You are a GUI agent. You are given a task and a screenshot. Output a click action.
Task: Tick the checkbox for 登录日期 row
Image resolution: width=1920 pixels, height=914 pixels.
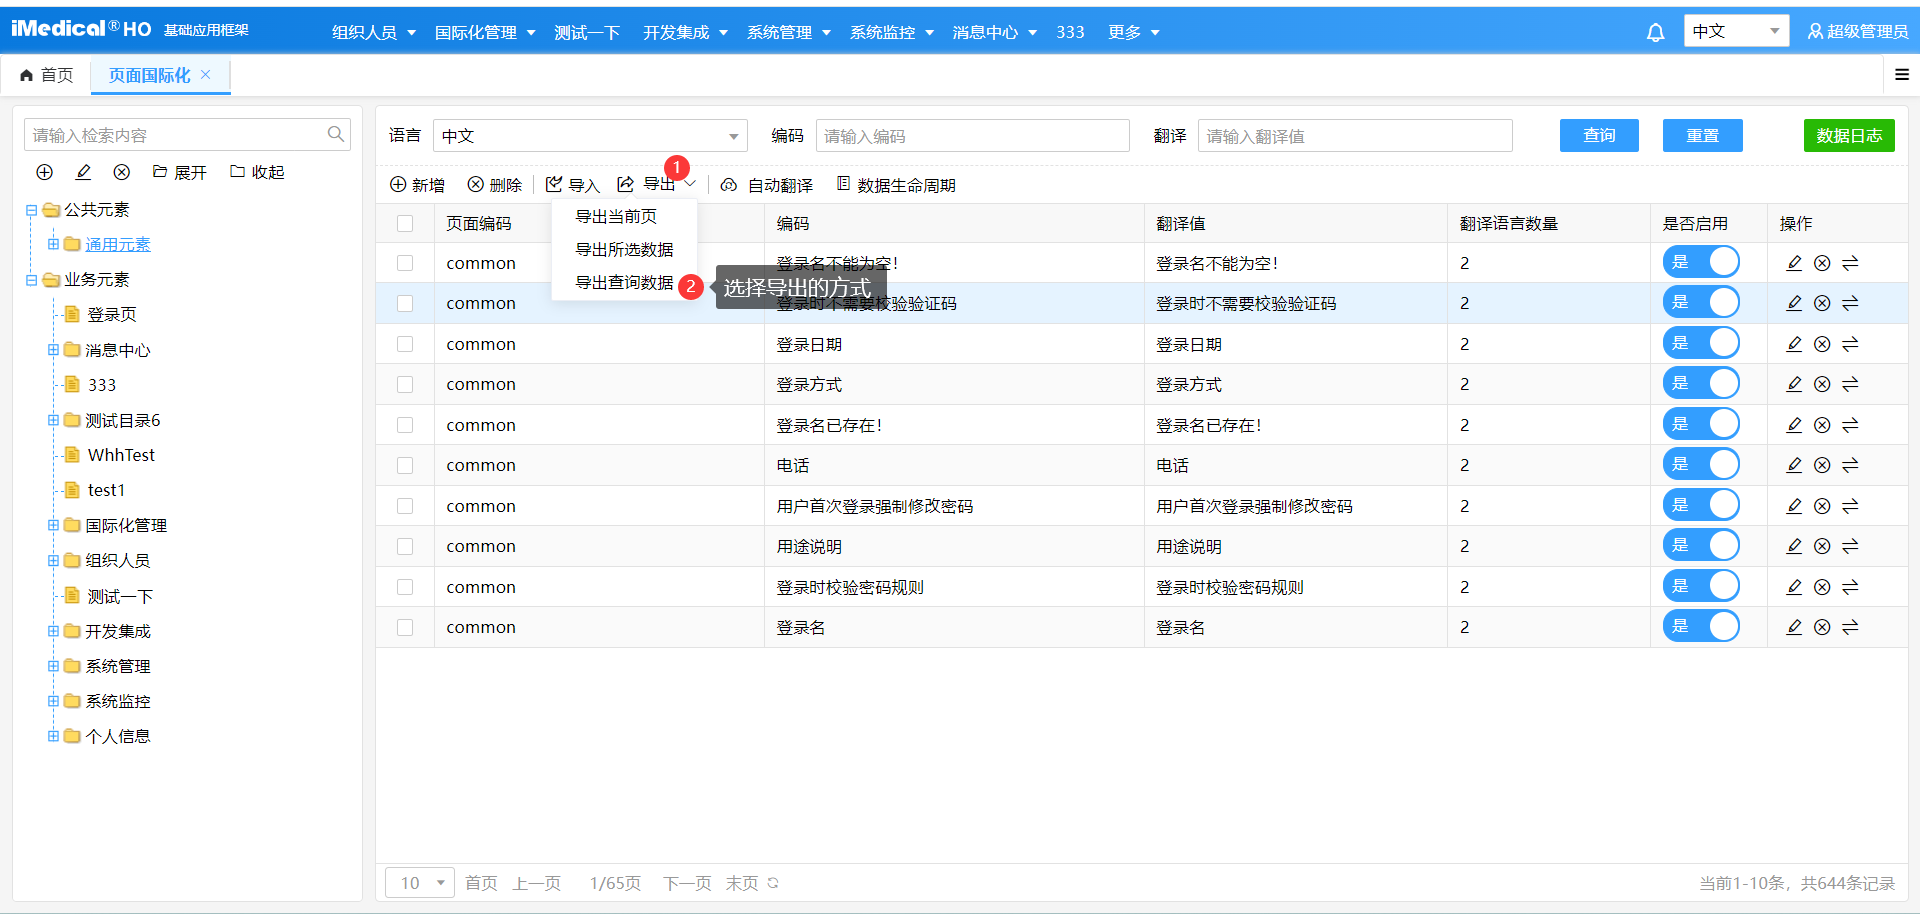coord(405,344)
